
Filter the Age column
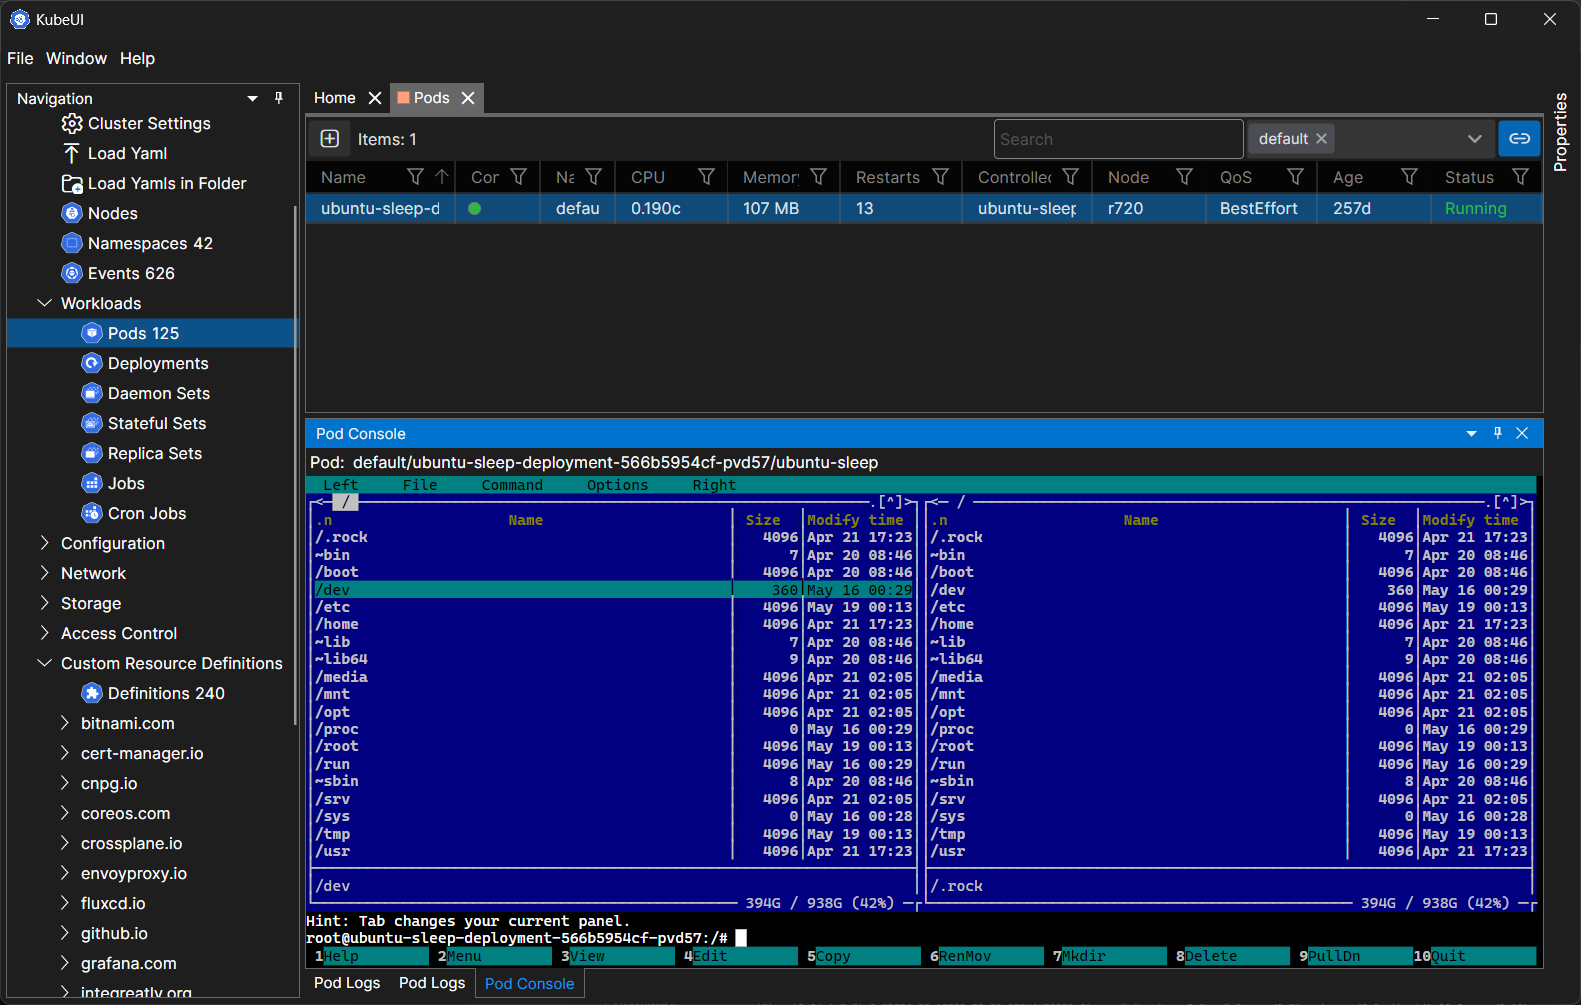(x=1409, y=177)
